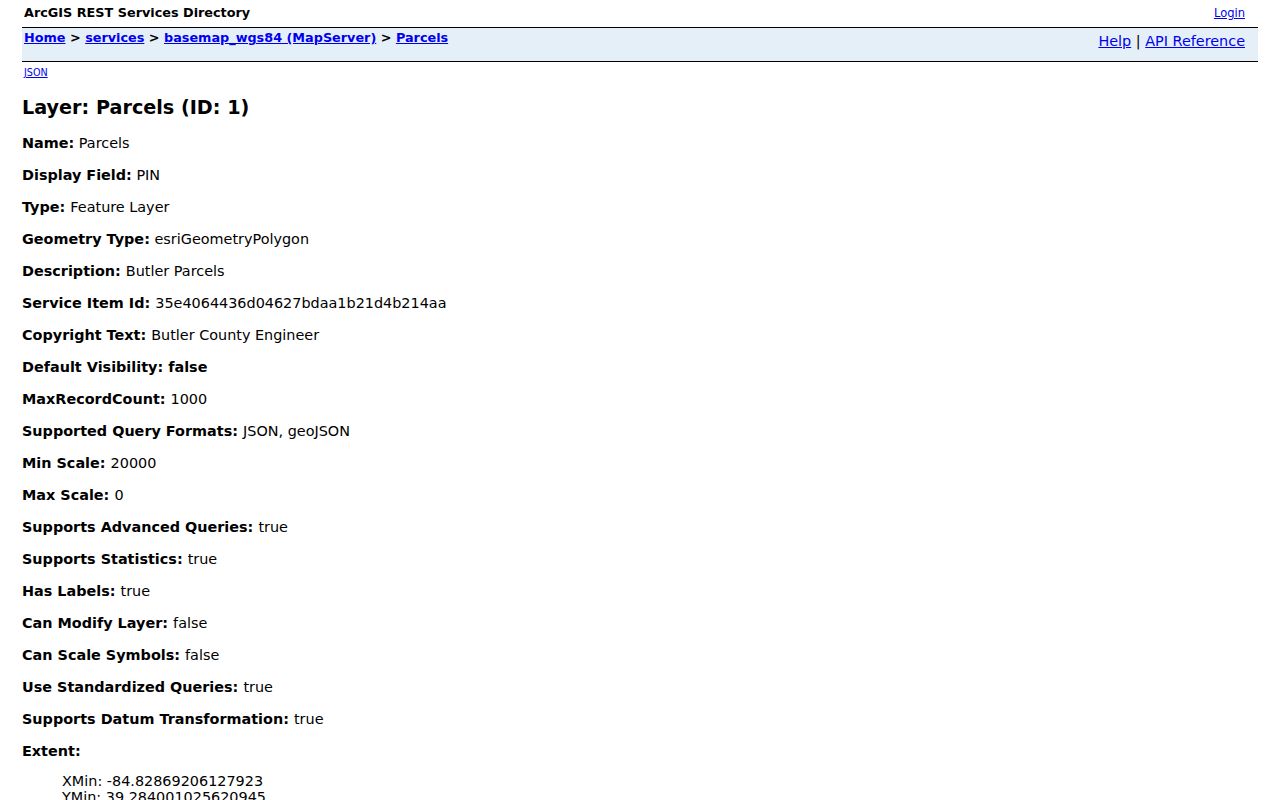Select the Default Visibility: false line
Screen dimensions: 1280x800
click(x=115, y=367)
